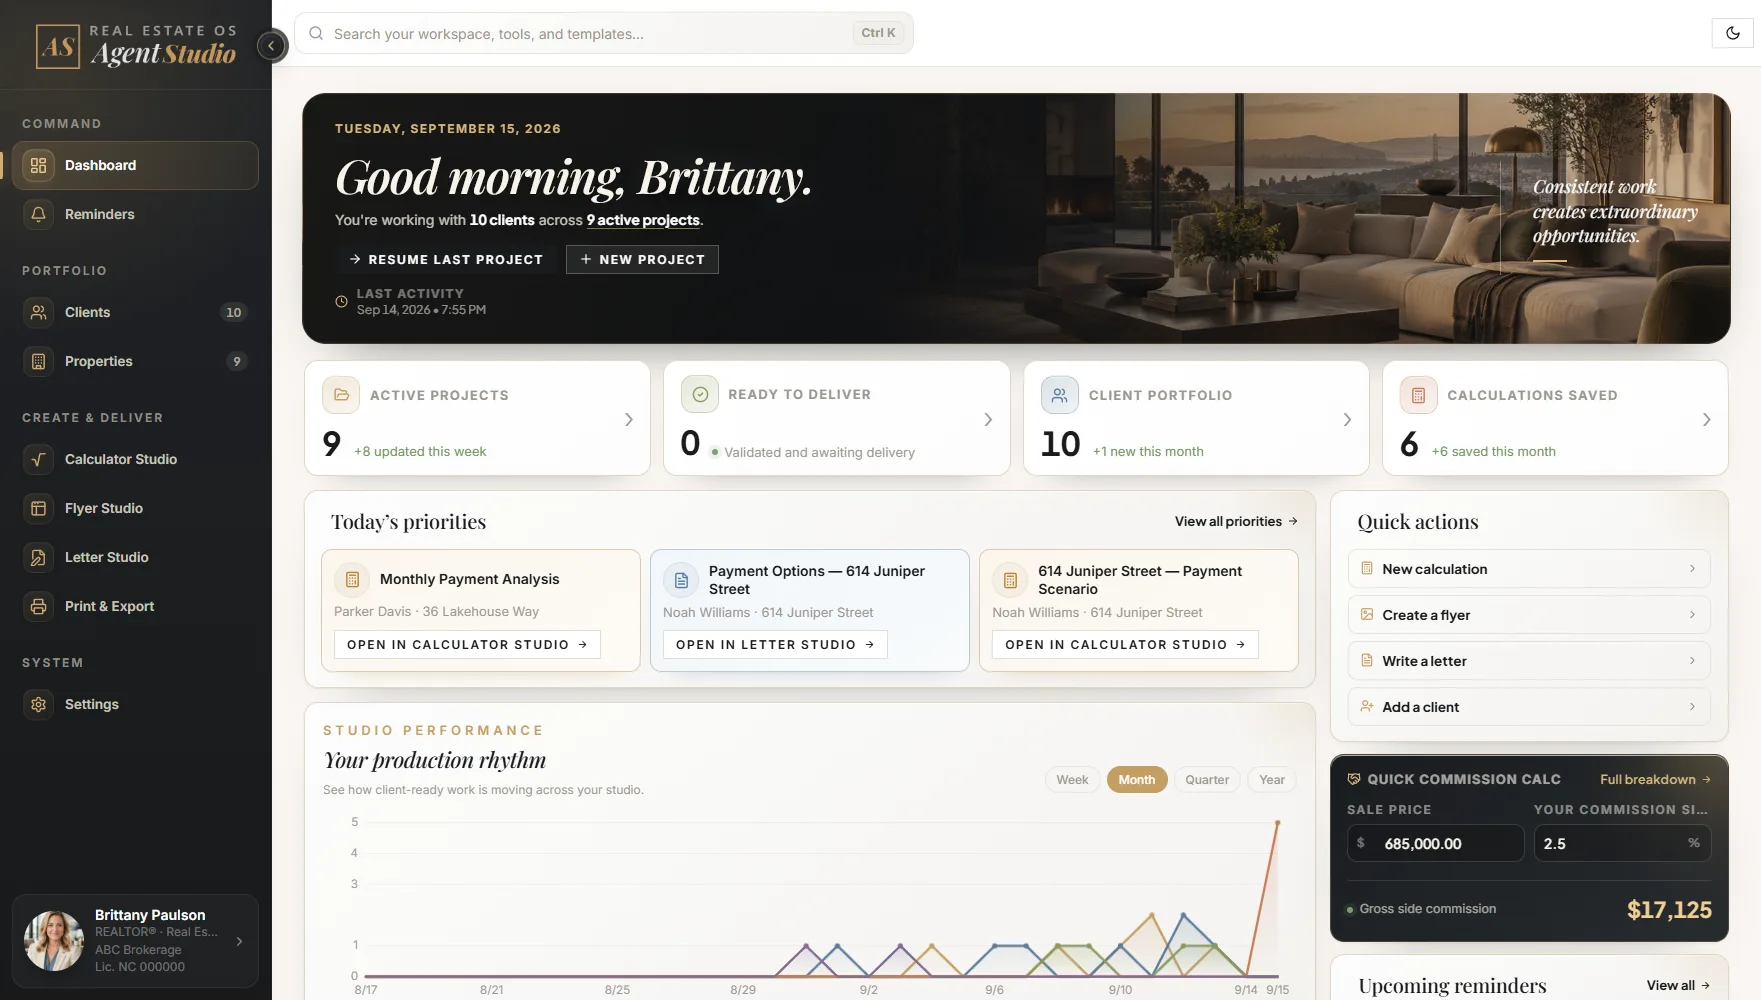Select the Month chart range

pyautogui.click(x=1137, y=780)
